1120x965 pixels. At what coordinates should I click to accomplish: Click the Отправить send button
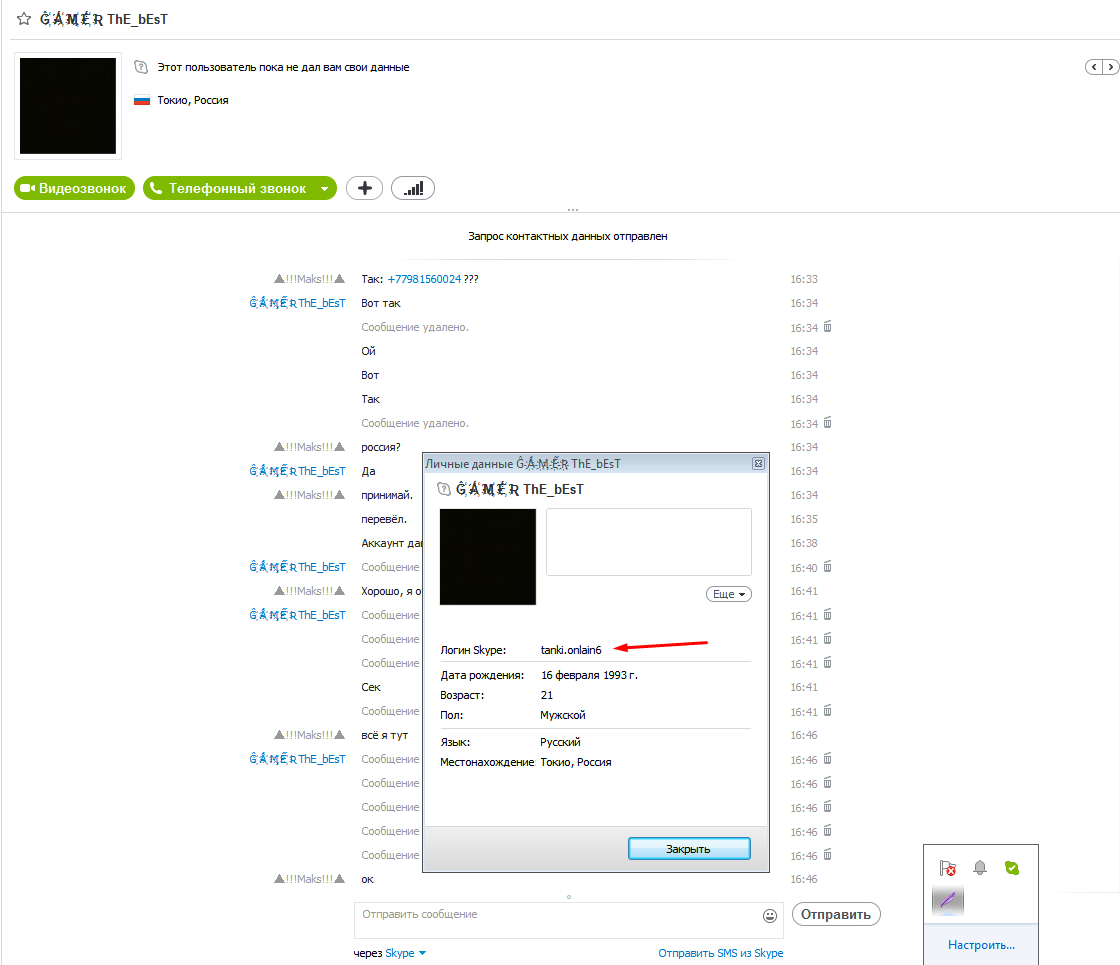click(836, 914)
